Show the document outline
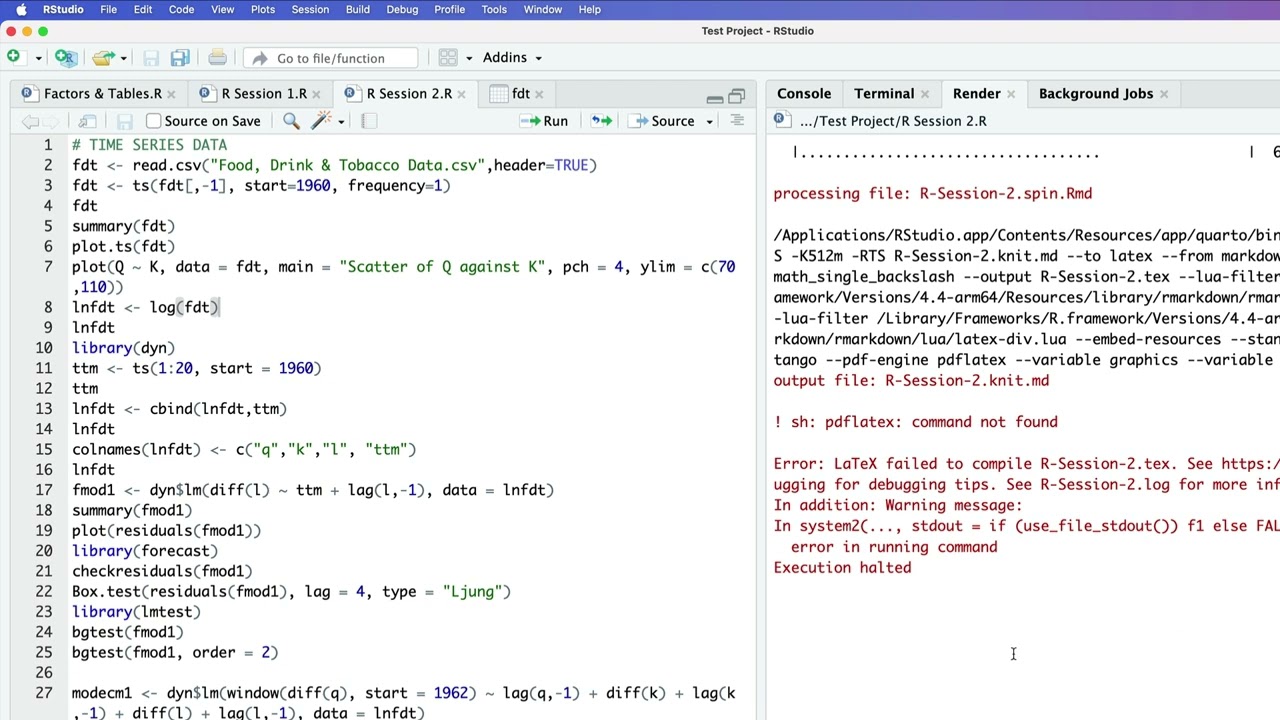The width and height of the screenshot is (1280, 720). (x=737, y=121)
